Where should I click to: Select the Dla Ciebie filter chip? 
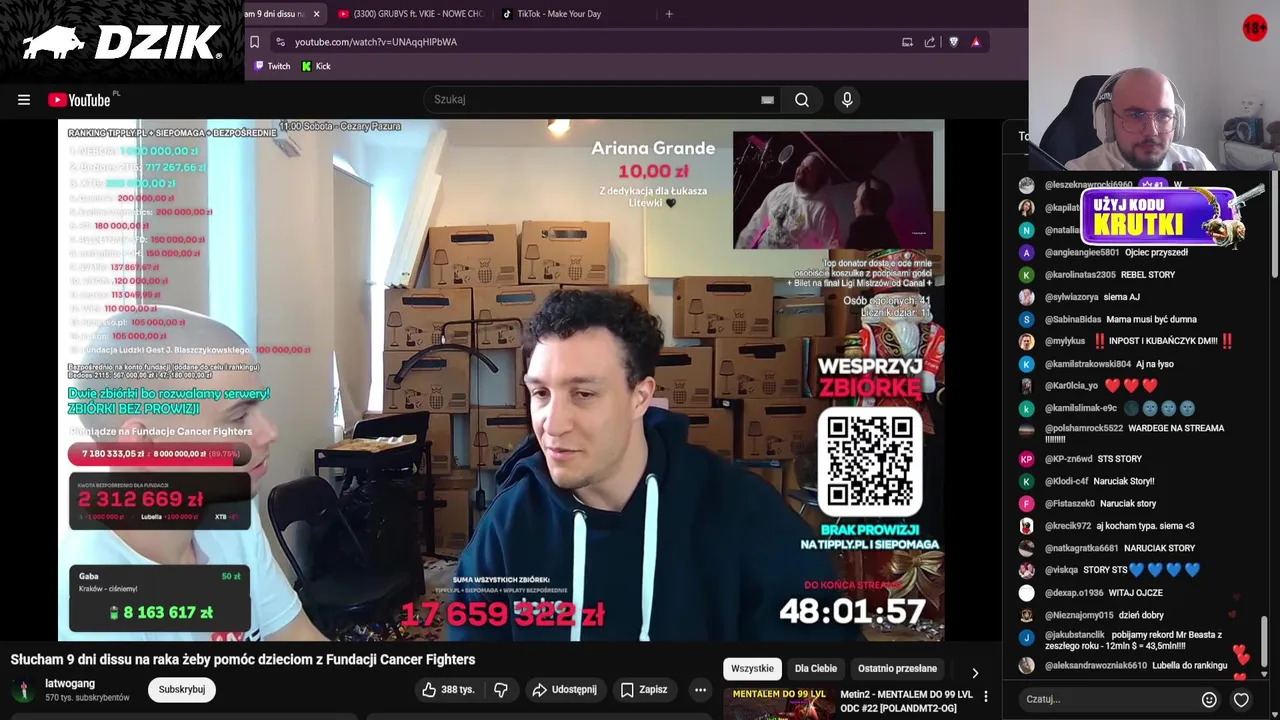(815, 668)
